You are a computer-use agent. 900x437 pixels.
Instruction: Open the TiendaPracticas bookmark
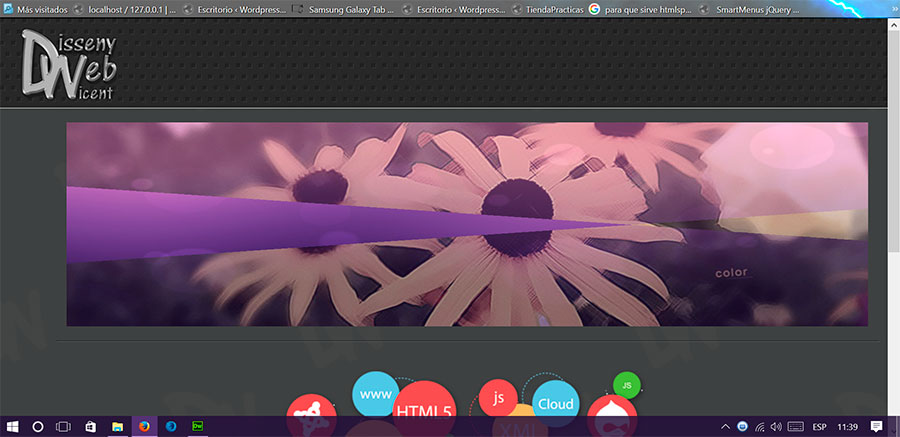pyautogui.click(x=547, y=9)
